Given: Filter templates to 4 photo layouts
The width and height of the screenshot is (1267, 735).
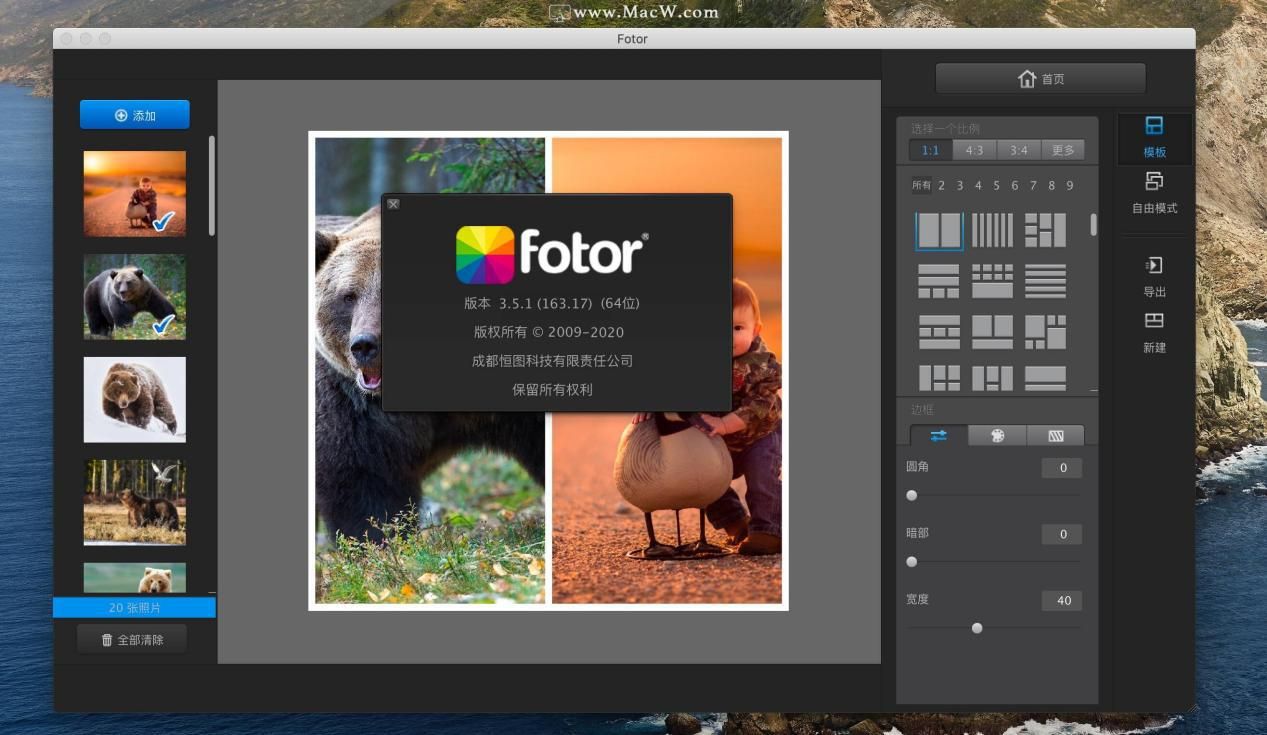Looking at the screenshot, I should [978, 185].
